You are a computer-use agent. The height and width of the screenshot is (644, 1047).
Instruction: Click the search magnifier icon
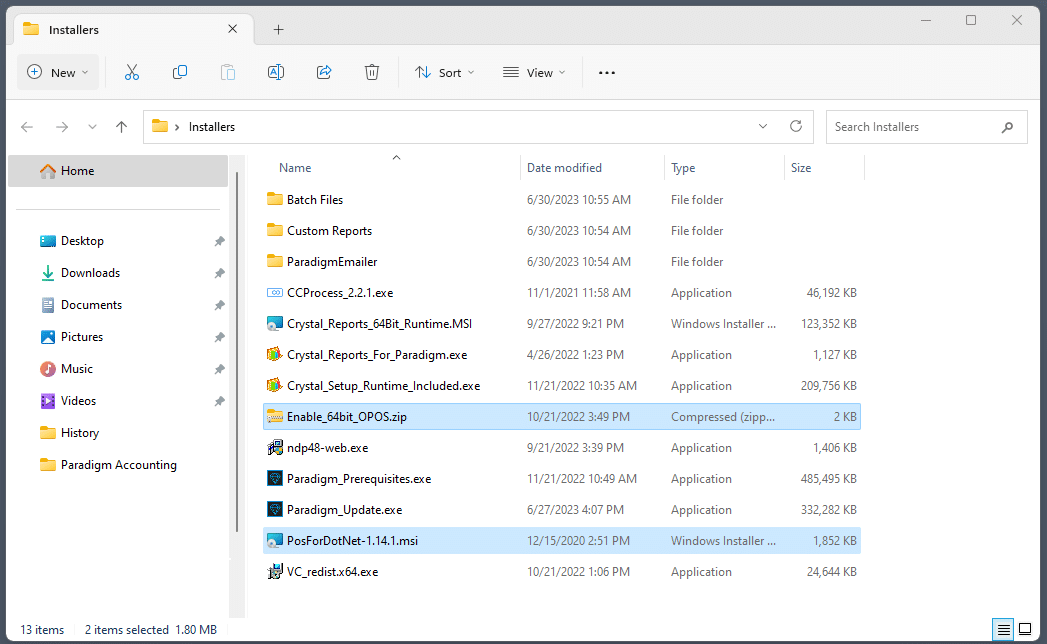pos(1007,127)
